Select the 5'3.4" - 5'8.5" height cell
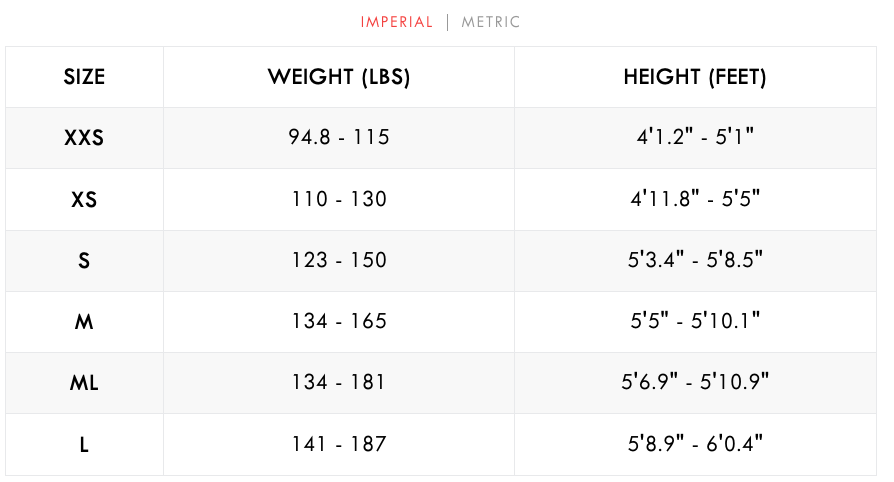894x482 pixels. coord(695,260)
